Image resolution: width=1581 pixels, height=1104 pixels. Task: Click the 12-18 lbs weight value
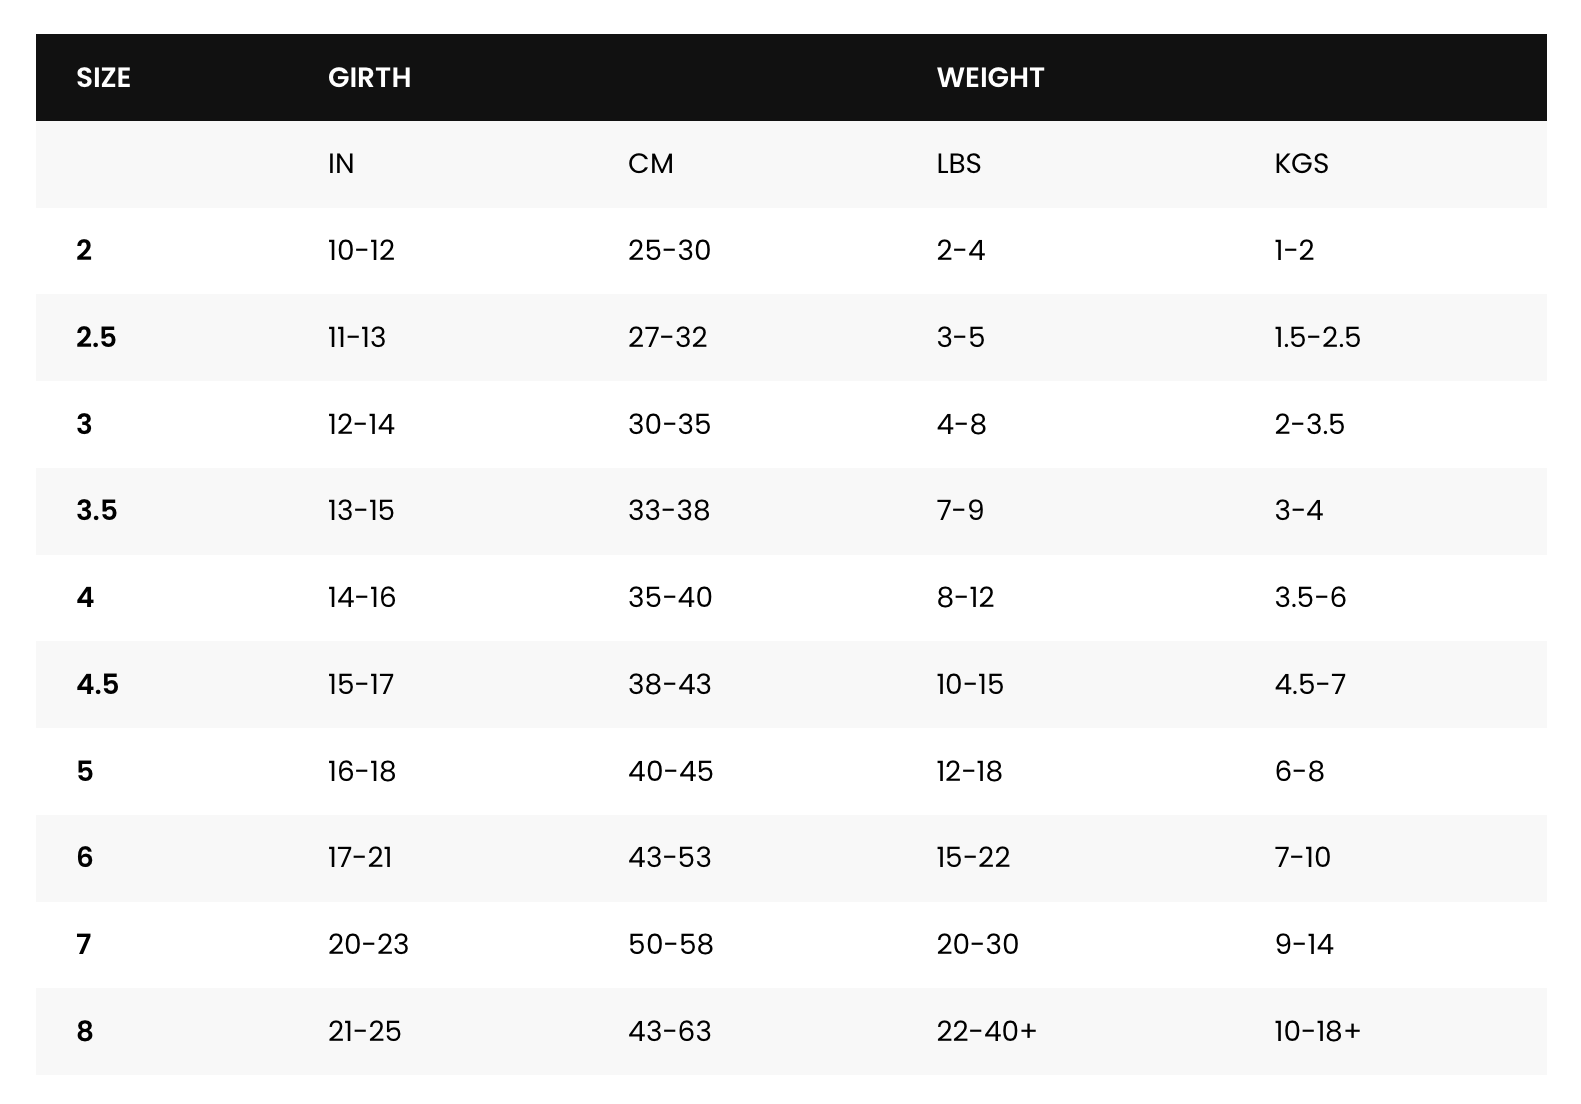point(969,772)
